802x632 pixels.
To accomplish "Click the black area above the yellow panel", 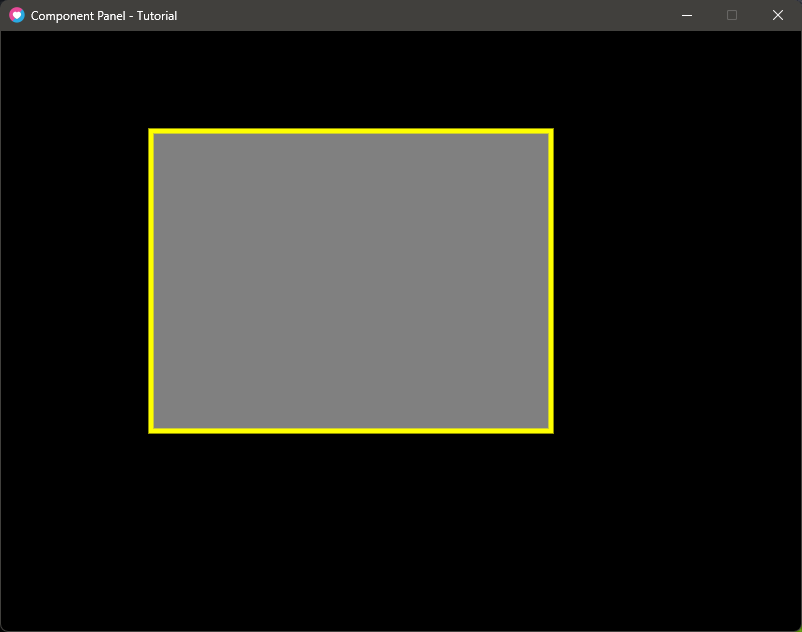I will 350,80.
